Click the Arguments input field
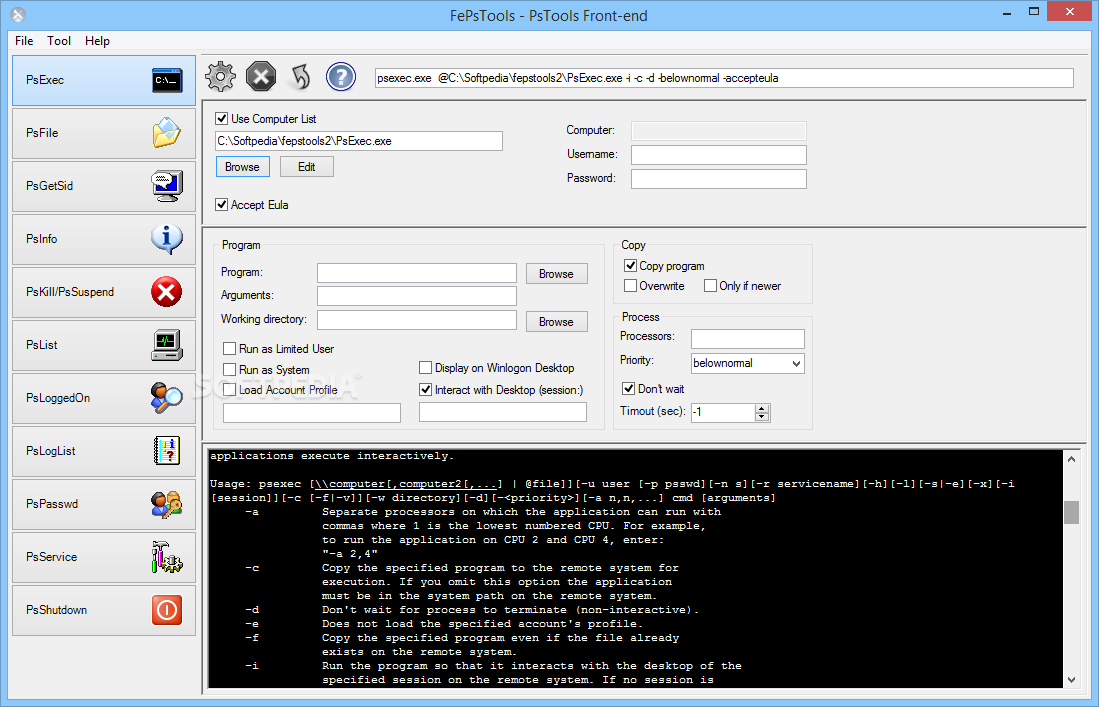The width and height of the screenshot is (1099, 707). [x=417, y=296]
